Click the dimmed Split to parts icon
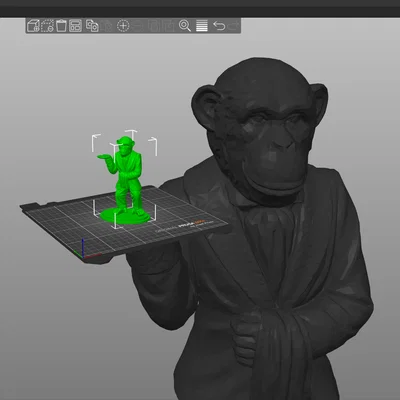 point(168,26)
